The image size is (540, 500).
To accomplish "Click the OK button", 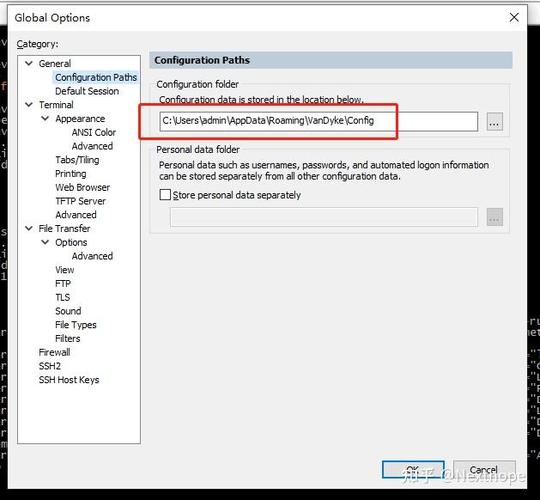I will (413, 470).
